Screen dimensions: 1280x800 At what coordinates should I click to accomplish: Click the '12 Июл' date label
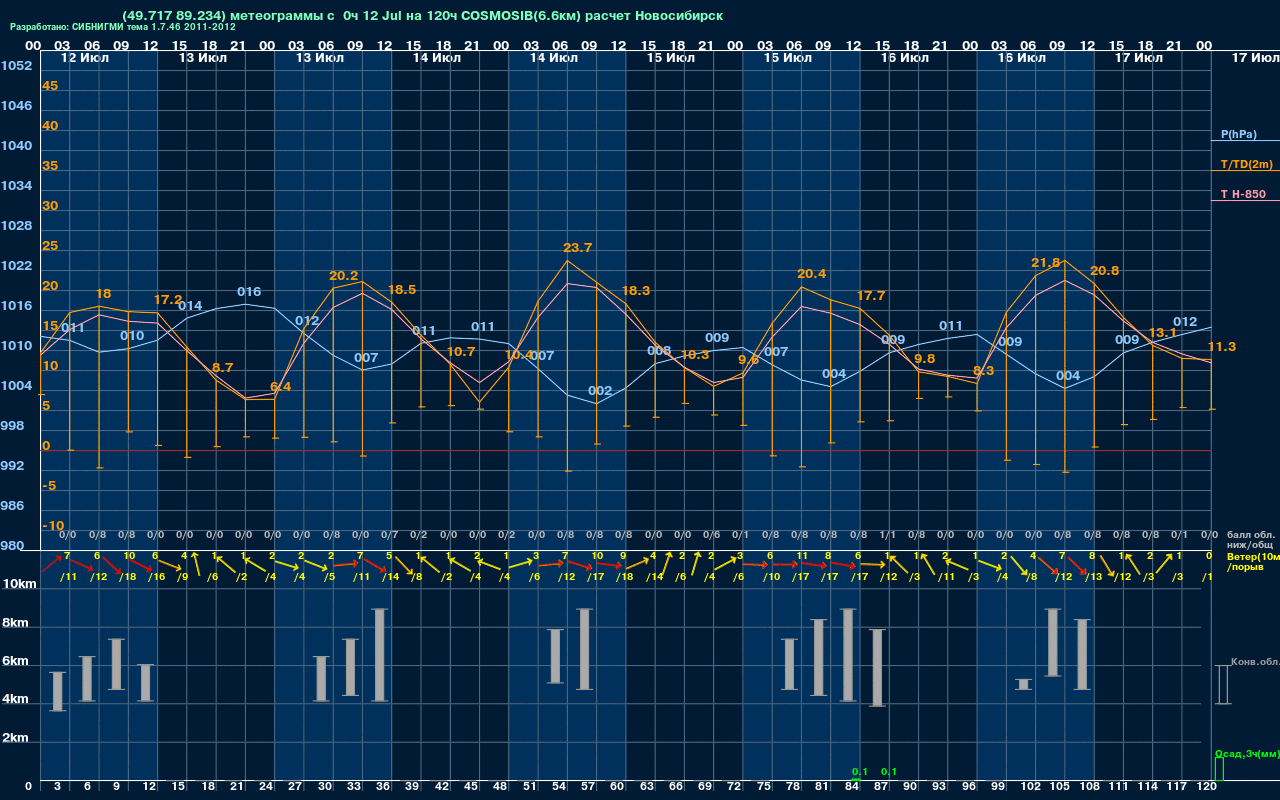(85, 58)
